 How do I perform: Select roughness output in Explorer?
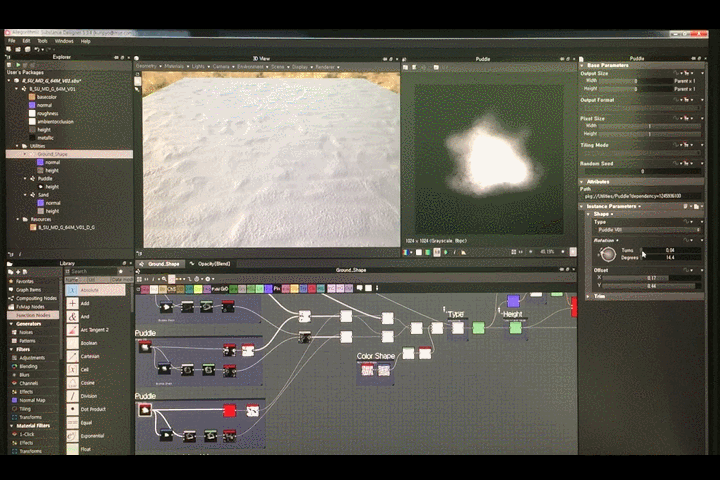click(44, 113)
